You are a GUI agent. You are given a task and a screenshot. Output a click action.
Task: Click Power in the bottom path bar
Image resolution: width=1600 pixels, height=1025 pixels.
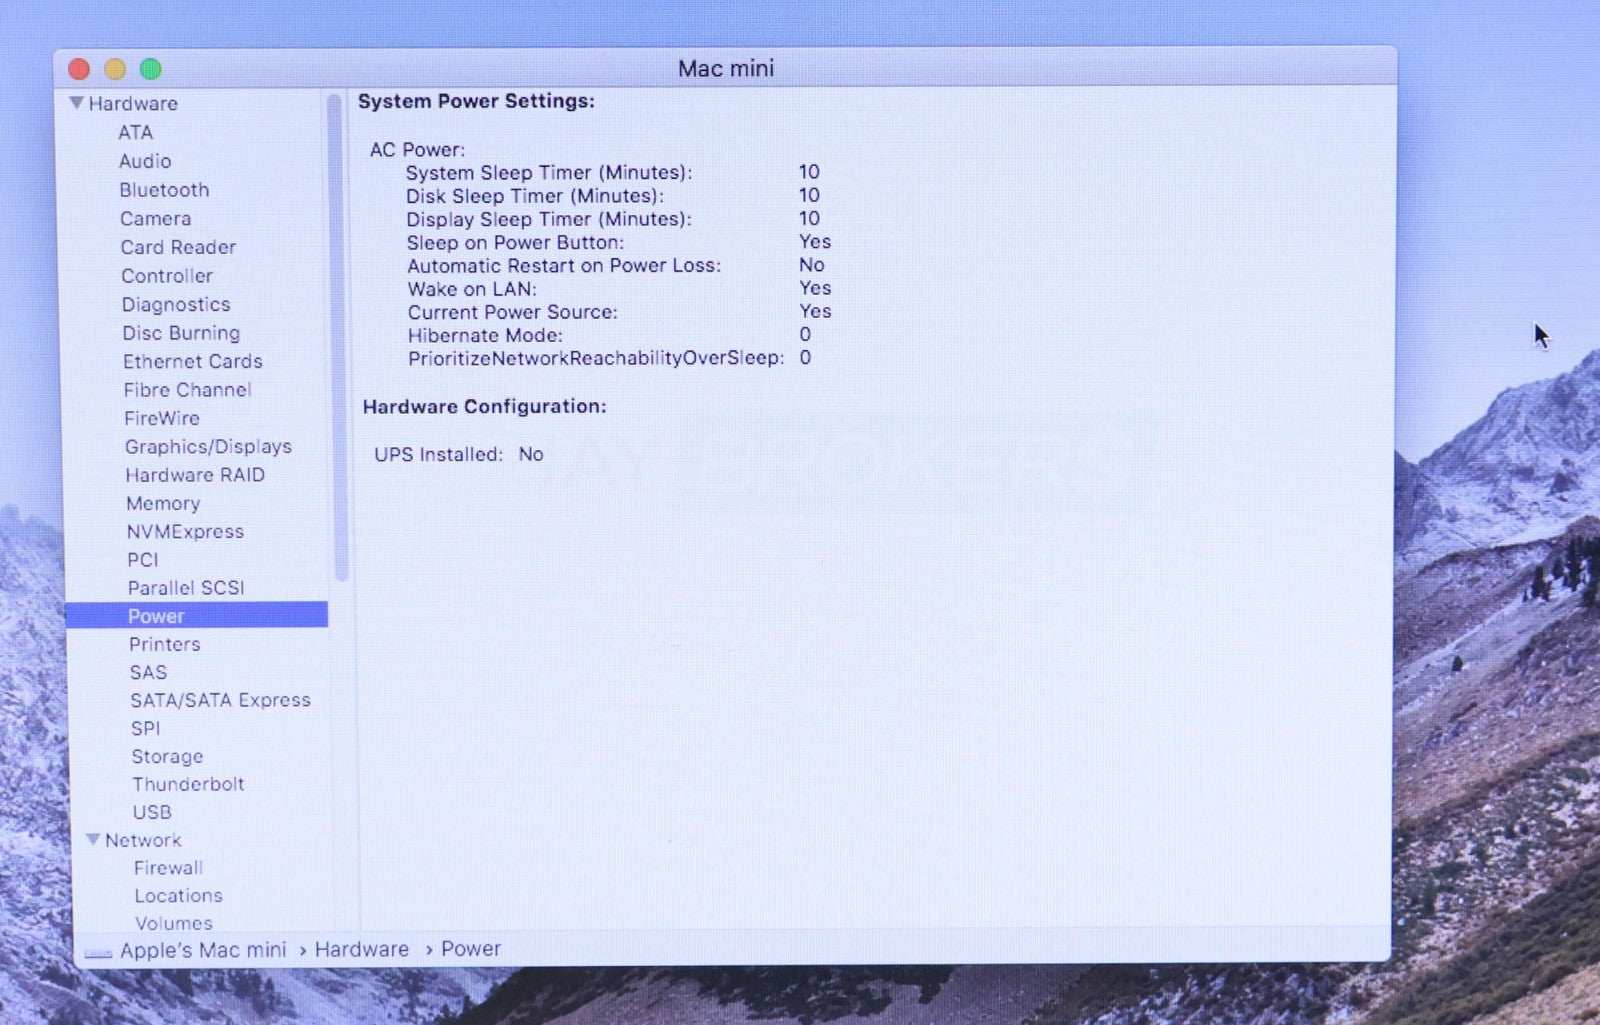(x=470, y=949)
